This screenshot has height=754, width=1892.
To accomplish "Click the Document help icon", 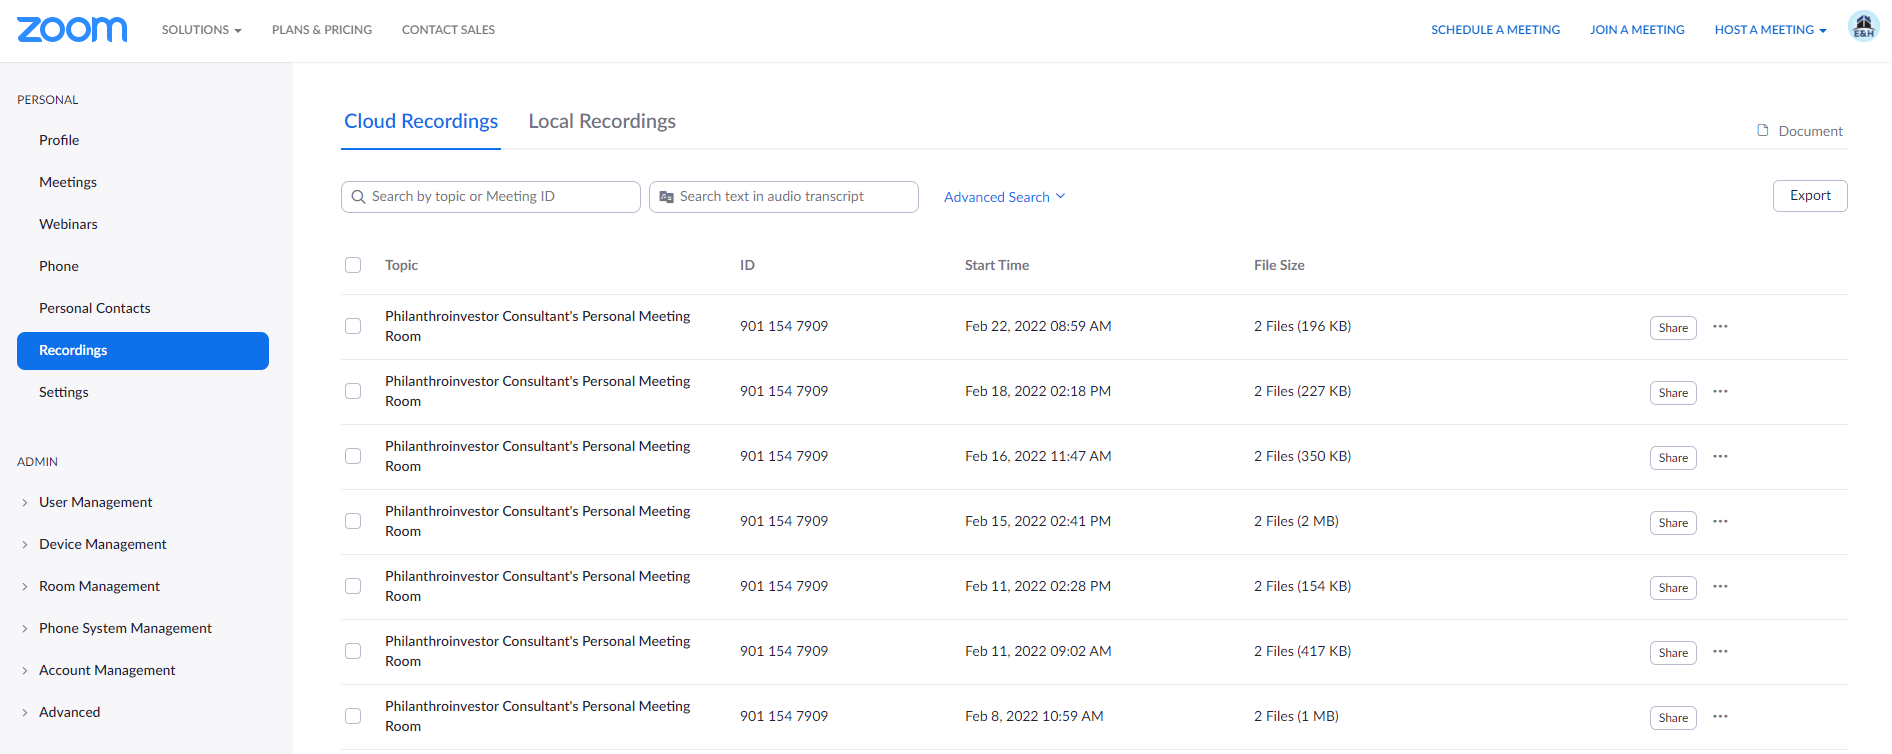I will pyautogui.click(x=1763, y=130).
